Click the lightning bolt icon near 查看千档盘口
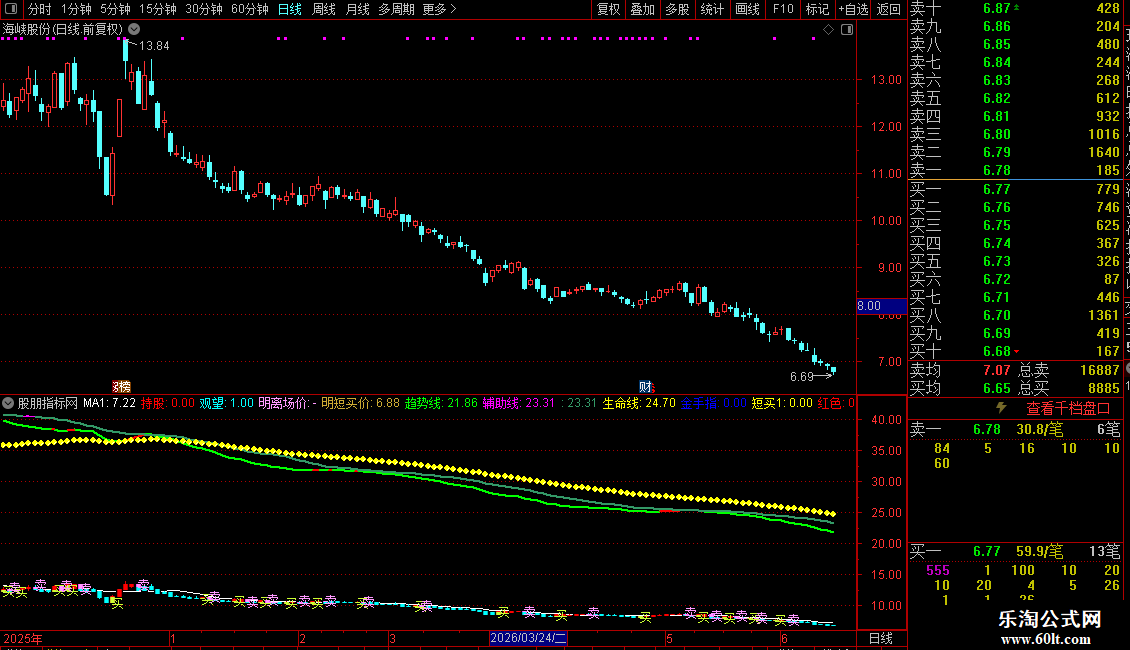1130x650 pixels. [x=1001, y=408]
